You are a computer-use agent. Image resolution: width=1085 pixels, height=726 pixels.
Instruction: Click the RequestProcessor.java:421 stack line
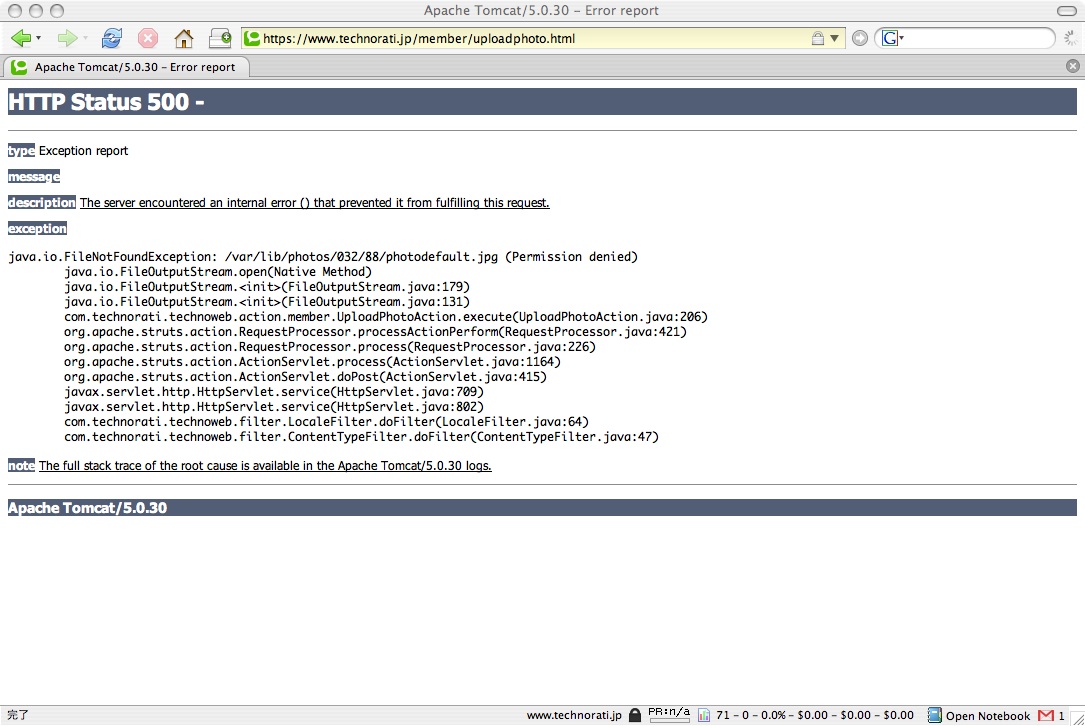(376, 332)
